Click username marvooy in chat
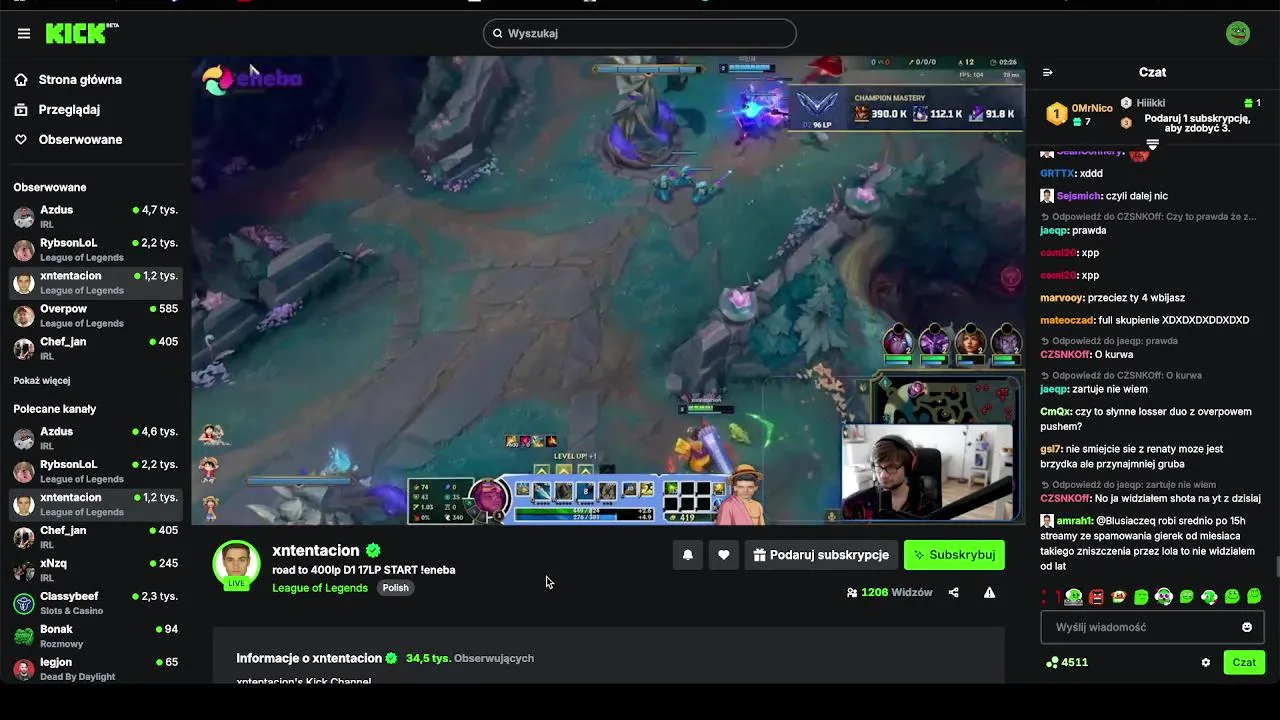Image resolution: width=1280 pixels, height=720 pixels. pos(1062,298)
